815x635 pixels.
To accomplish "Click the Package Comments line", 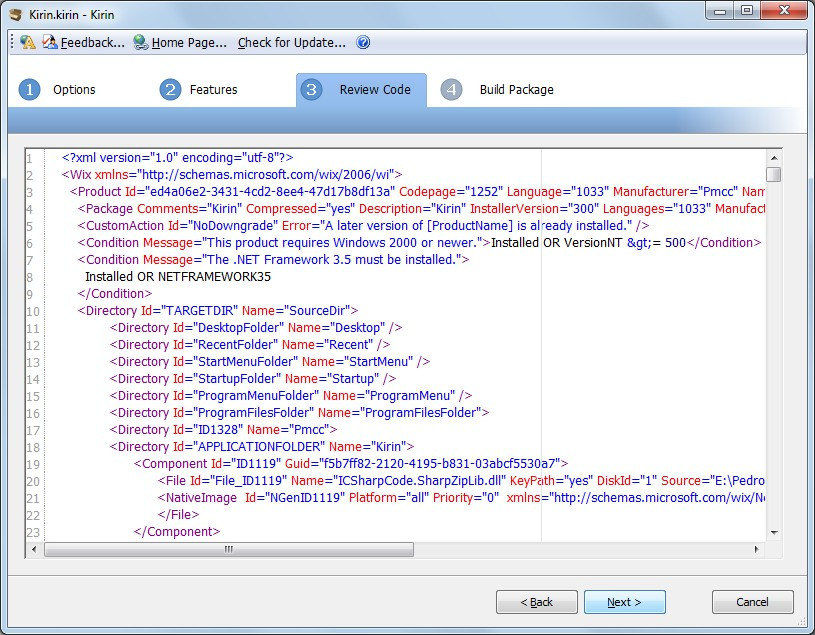I will [x=421, y=209].
